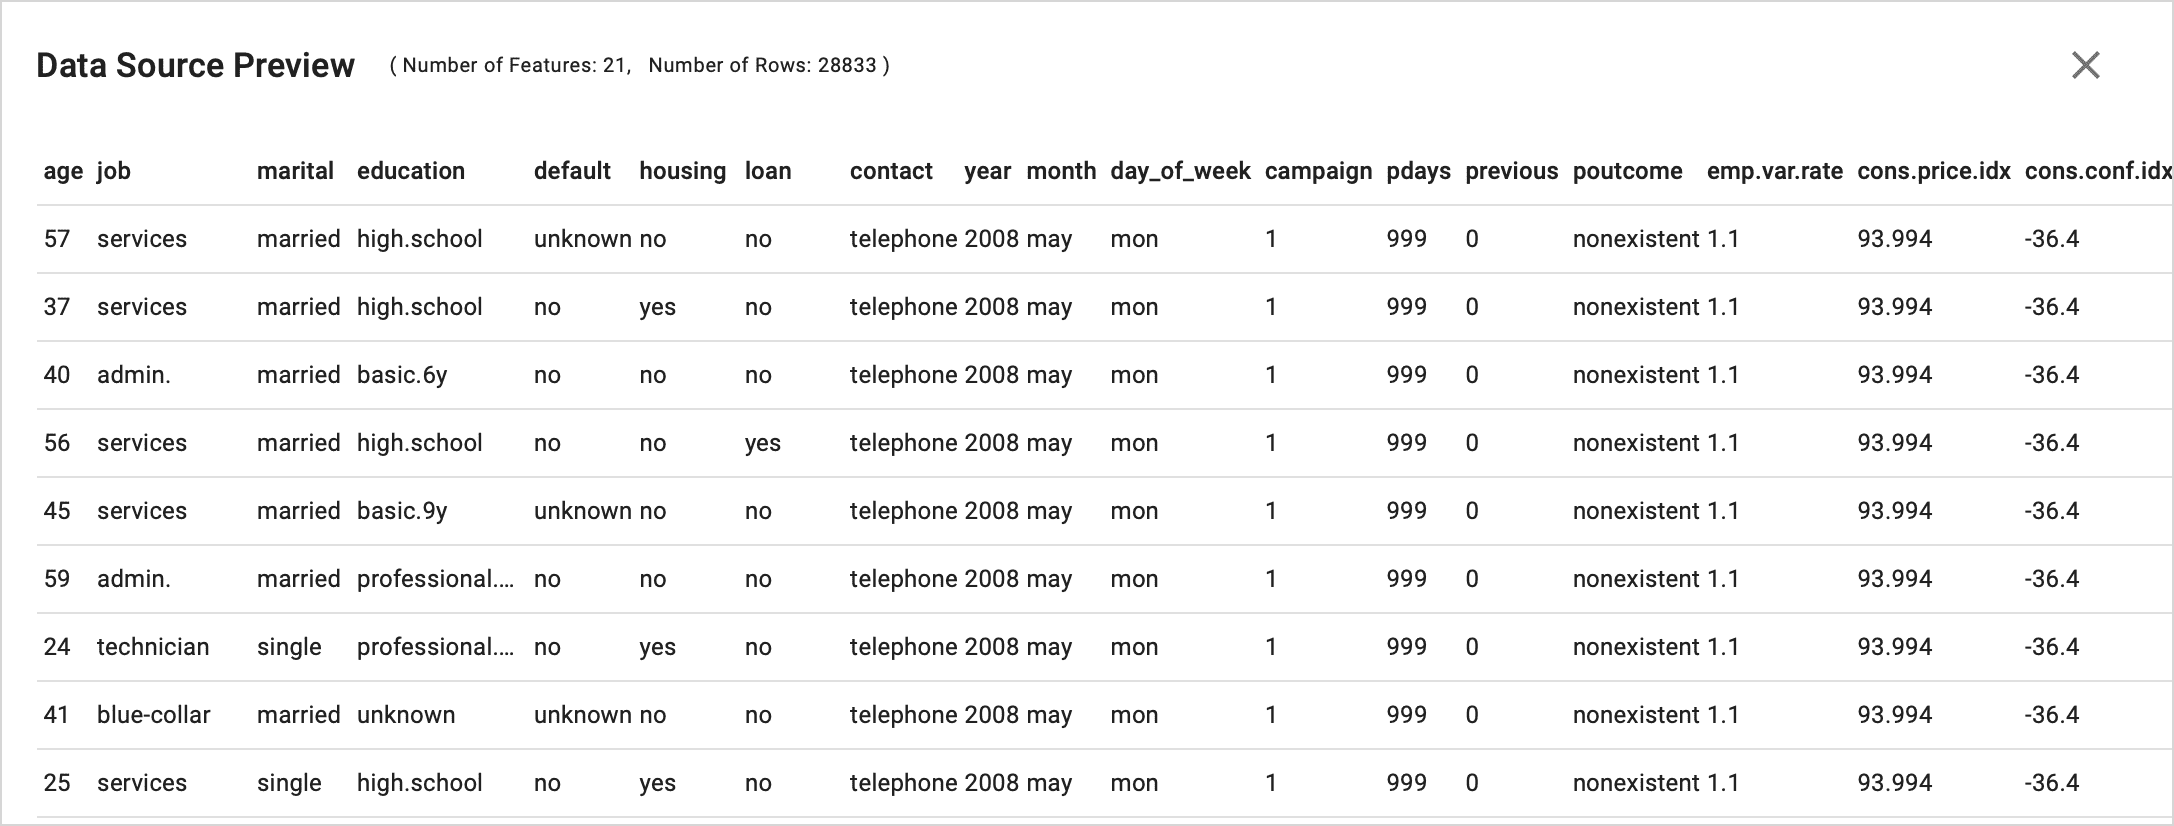Click the basic.6y education cell
Screen dimensions: 2174x826
pos(402,375)
